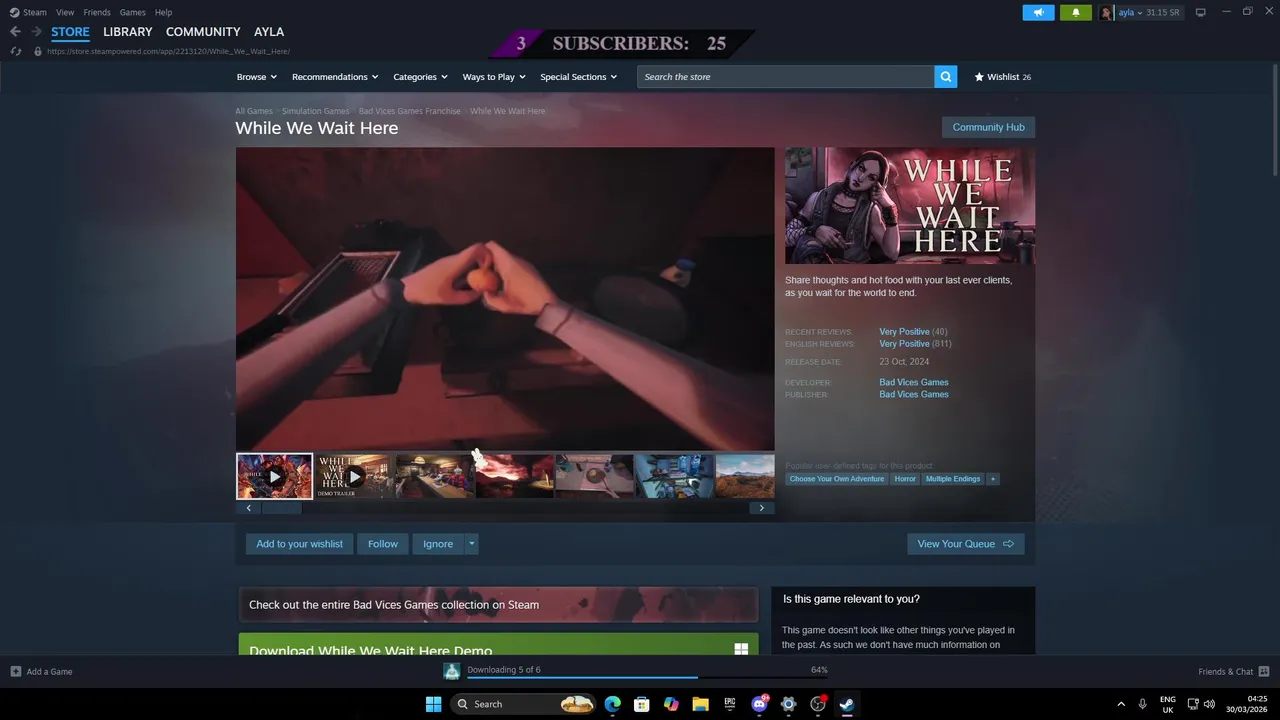
Task: Open the Multiple Endings tag
Action: tap(953, 479)
